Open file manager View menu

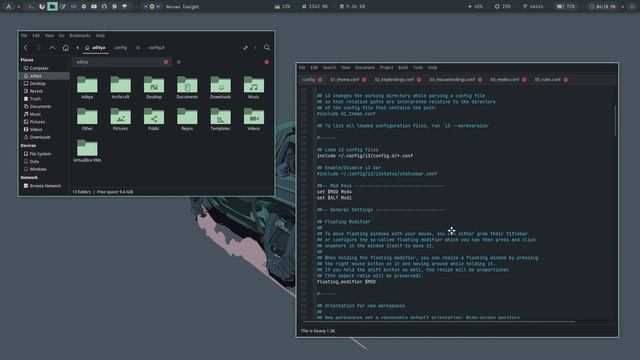(49, 36)
